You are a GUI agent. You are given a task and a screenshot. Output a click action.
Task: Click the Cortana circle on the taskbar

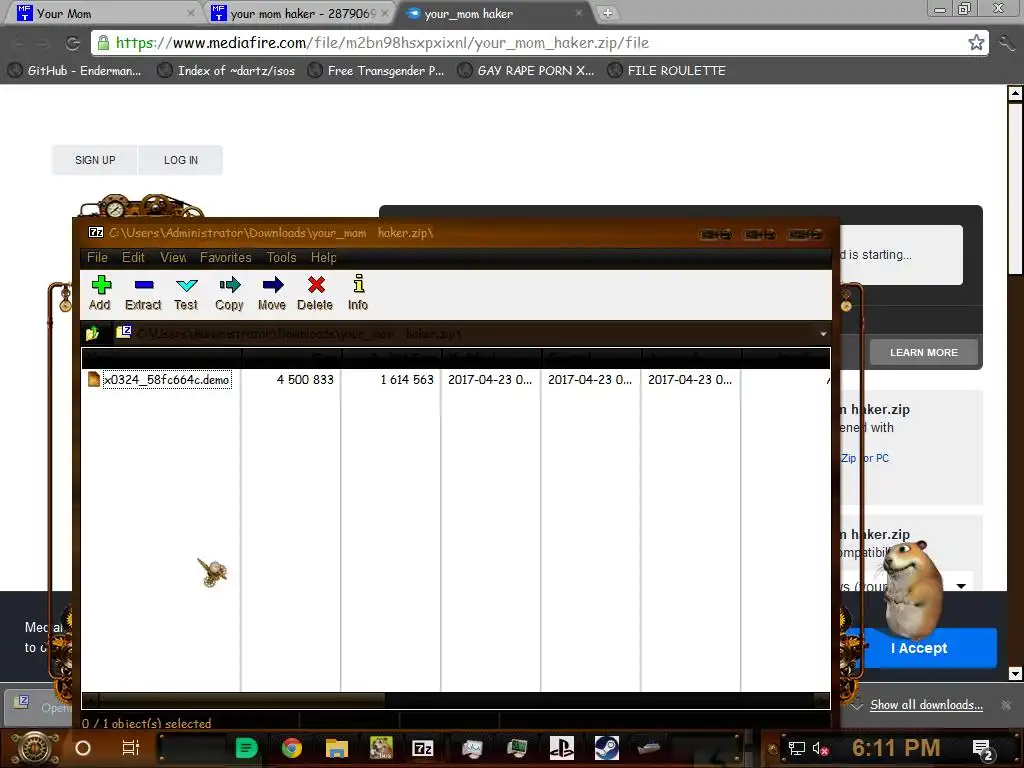pos(83,748)
